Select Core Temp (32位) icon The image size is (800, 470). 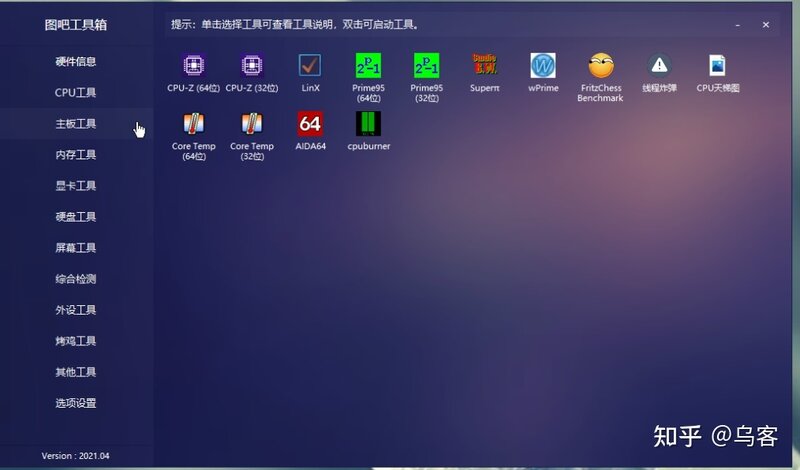coord(252,123)
